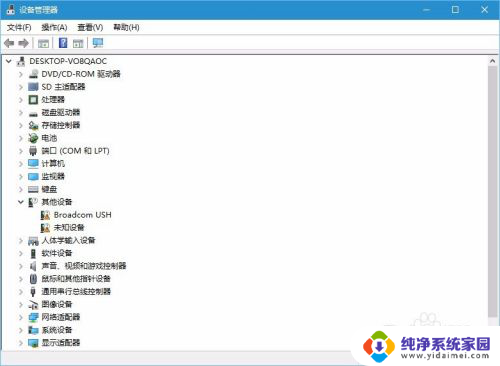Select the Broadcom USH warning icon
The width and height of the screenshot is (500, 366).
click(x=45, y=215)
